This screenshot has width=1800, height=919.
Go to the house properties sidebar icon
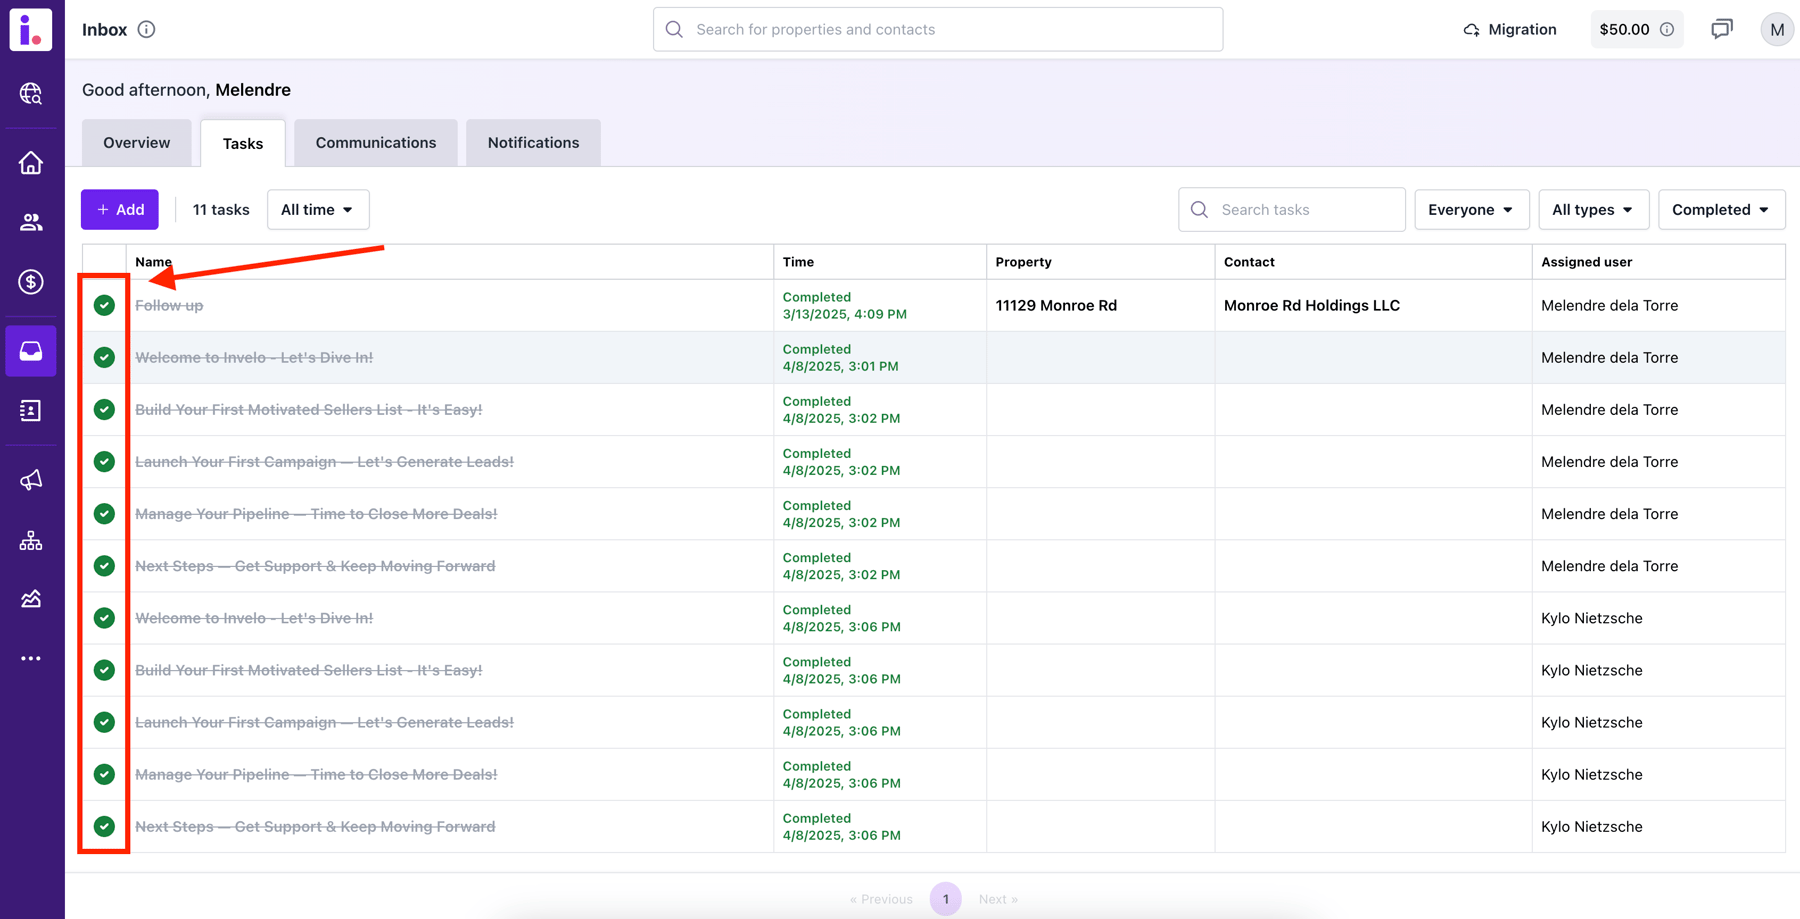pyautogui.click(x=31, y=162)
